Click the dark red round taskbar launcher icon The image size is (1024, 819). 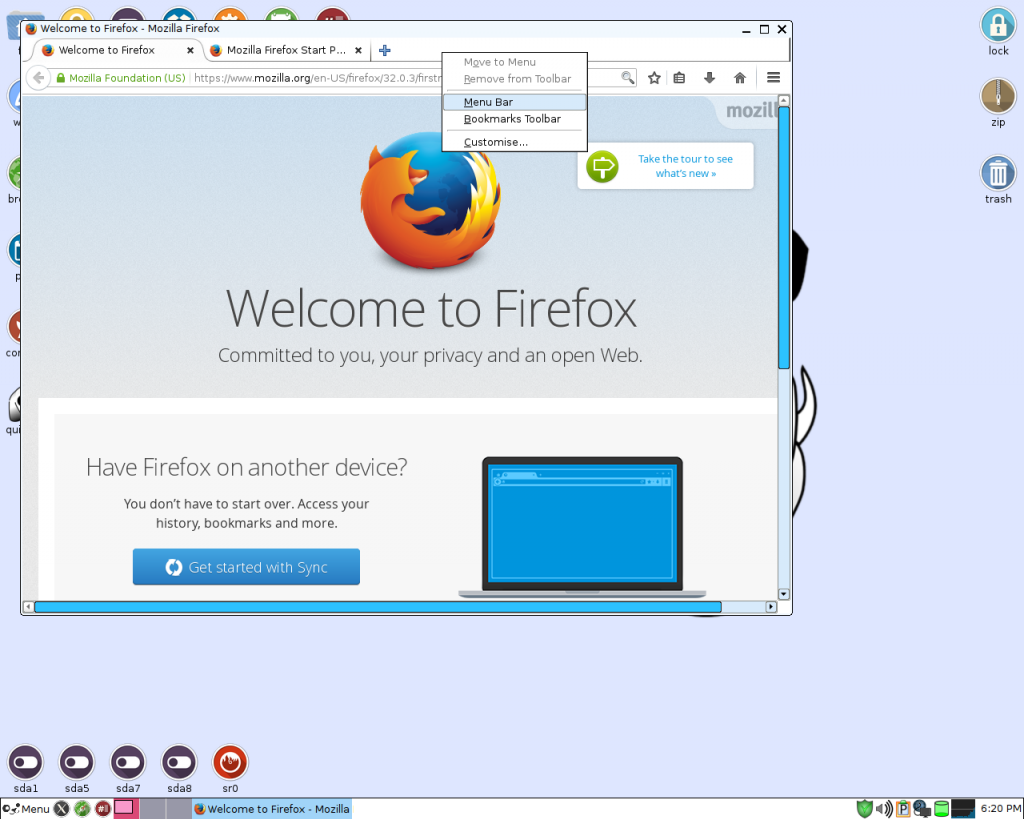(103, 809)
